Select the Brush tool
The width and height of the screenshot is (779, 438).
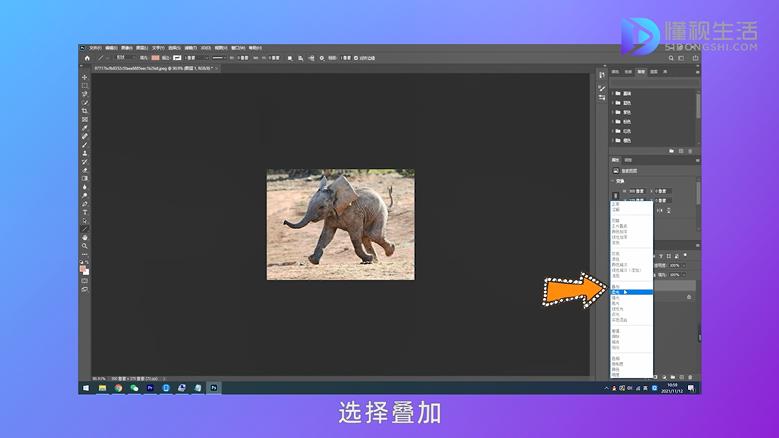click(84, 145)
